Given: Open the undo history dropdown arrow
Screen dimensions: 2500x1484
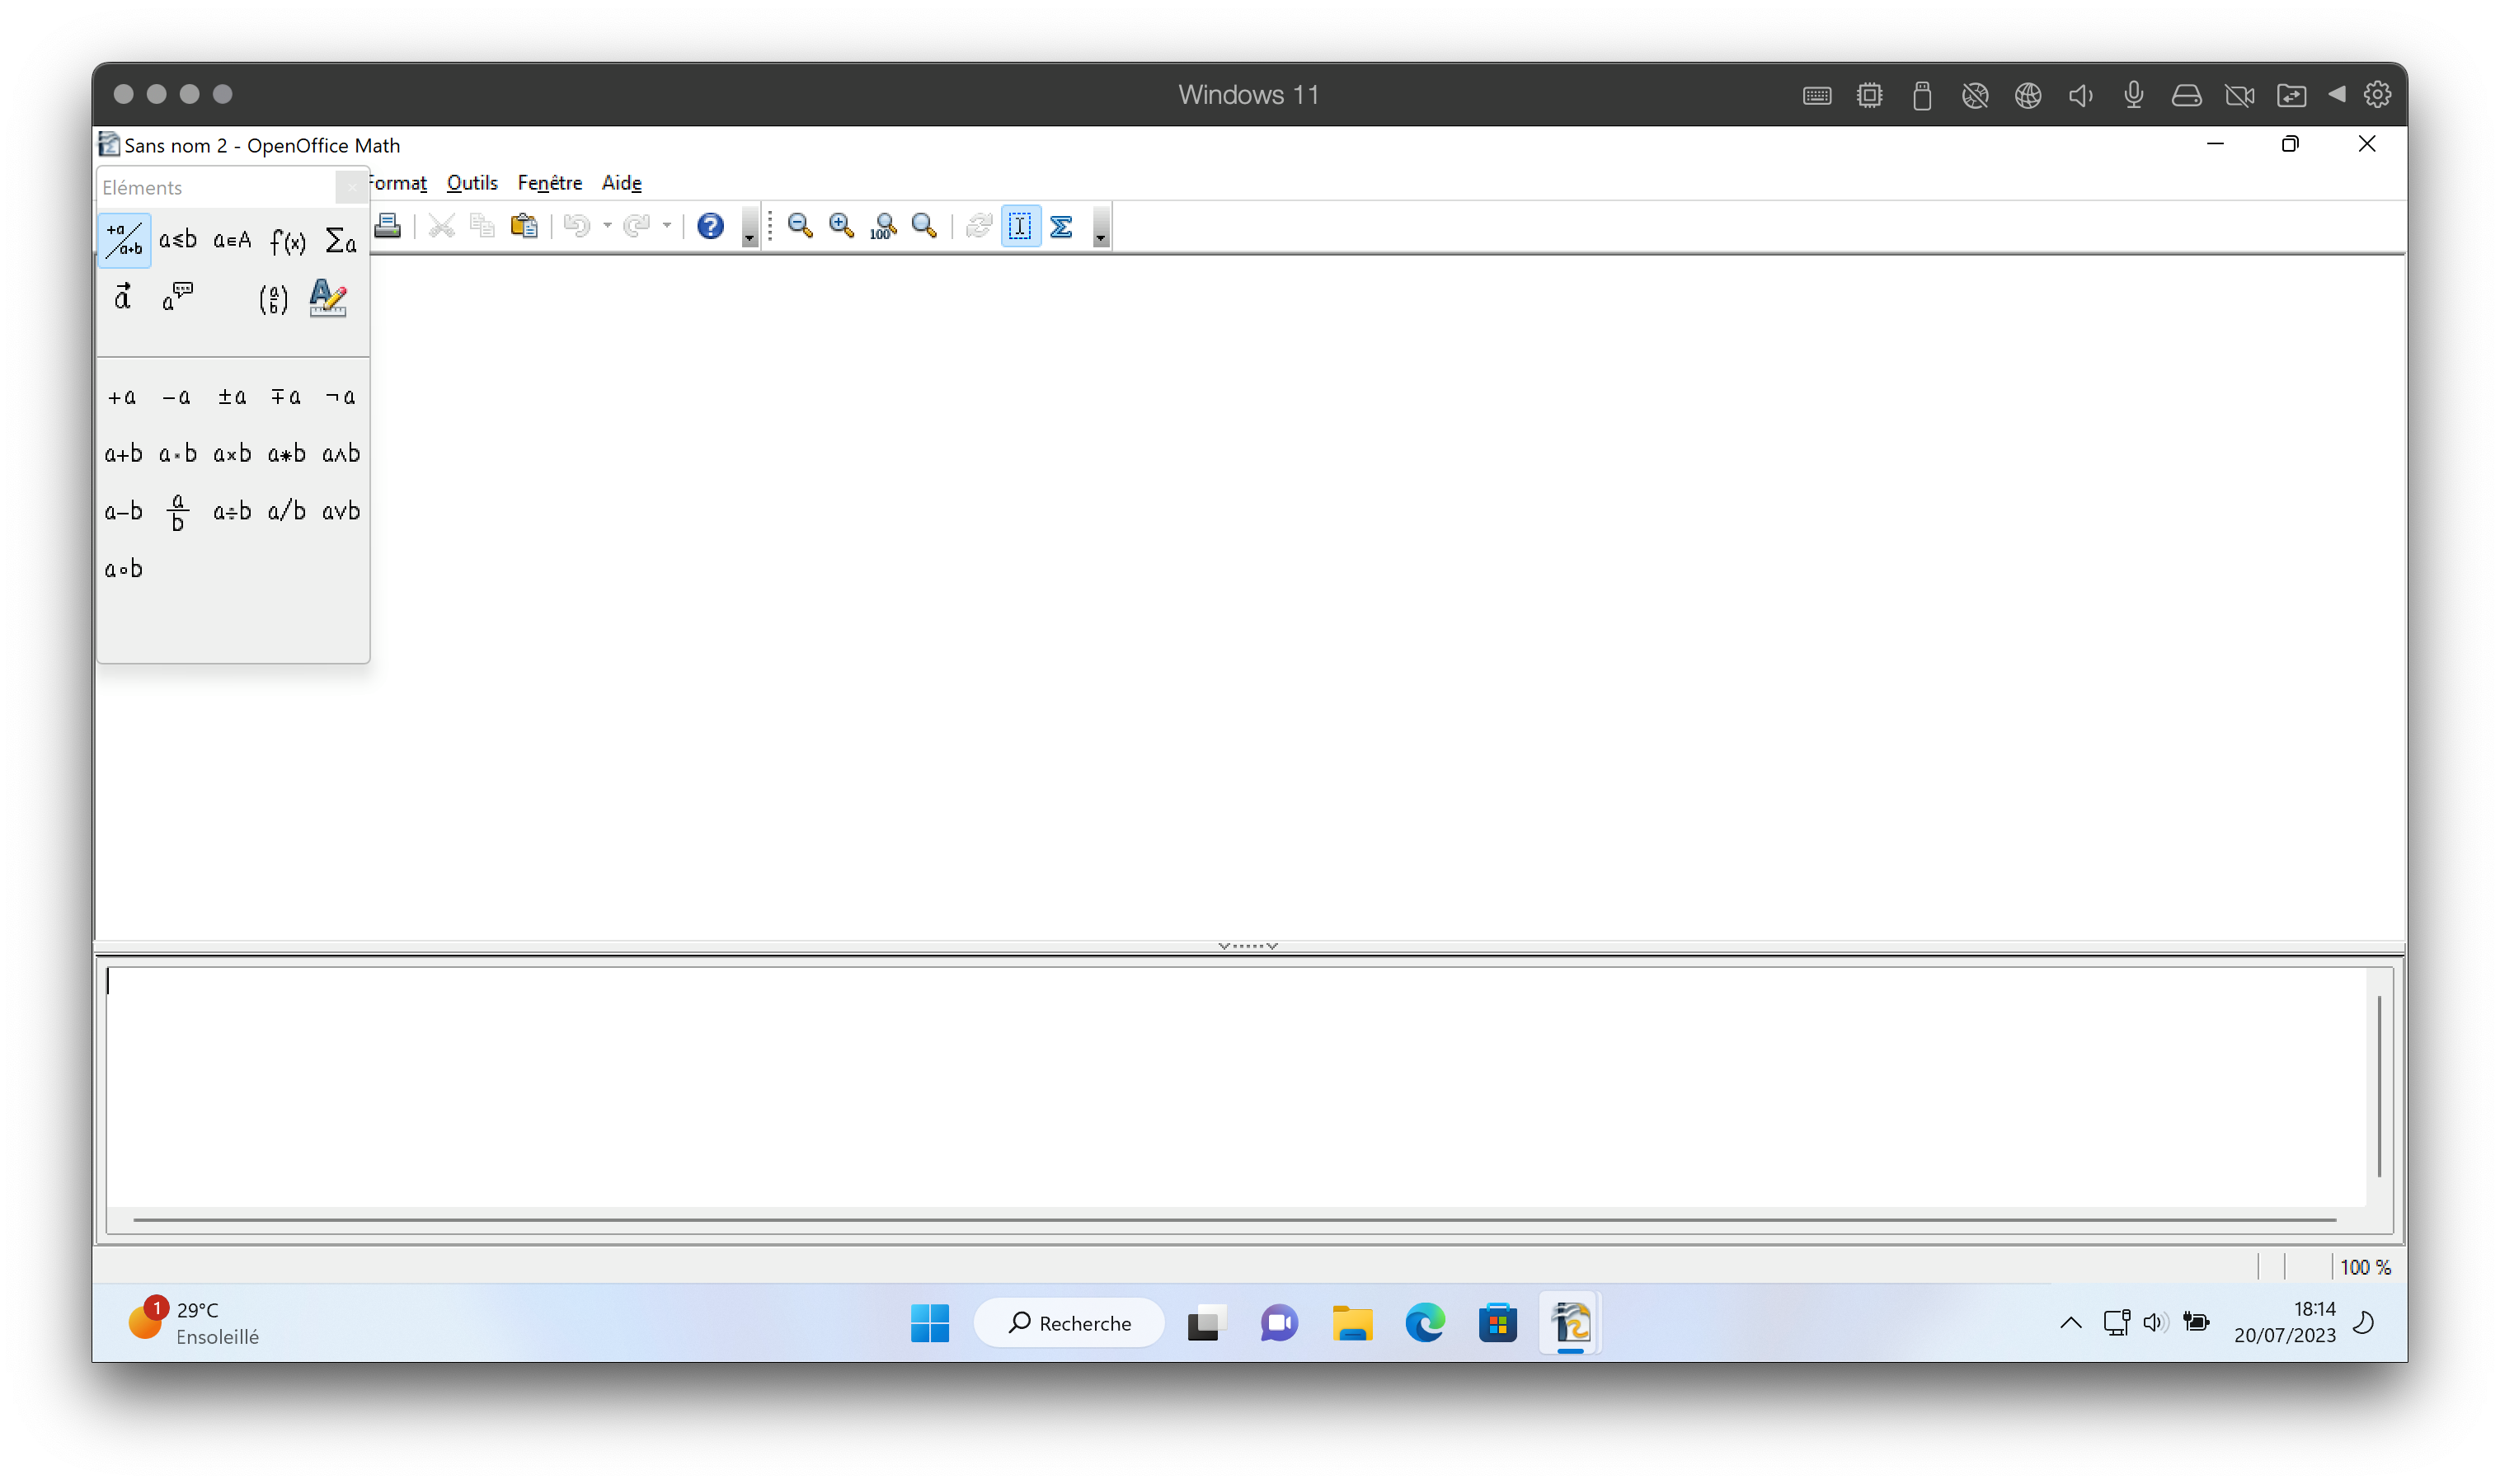Looking at the screenshot, I should pyautogui.click(x=607, y=226).
